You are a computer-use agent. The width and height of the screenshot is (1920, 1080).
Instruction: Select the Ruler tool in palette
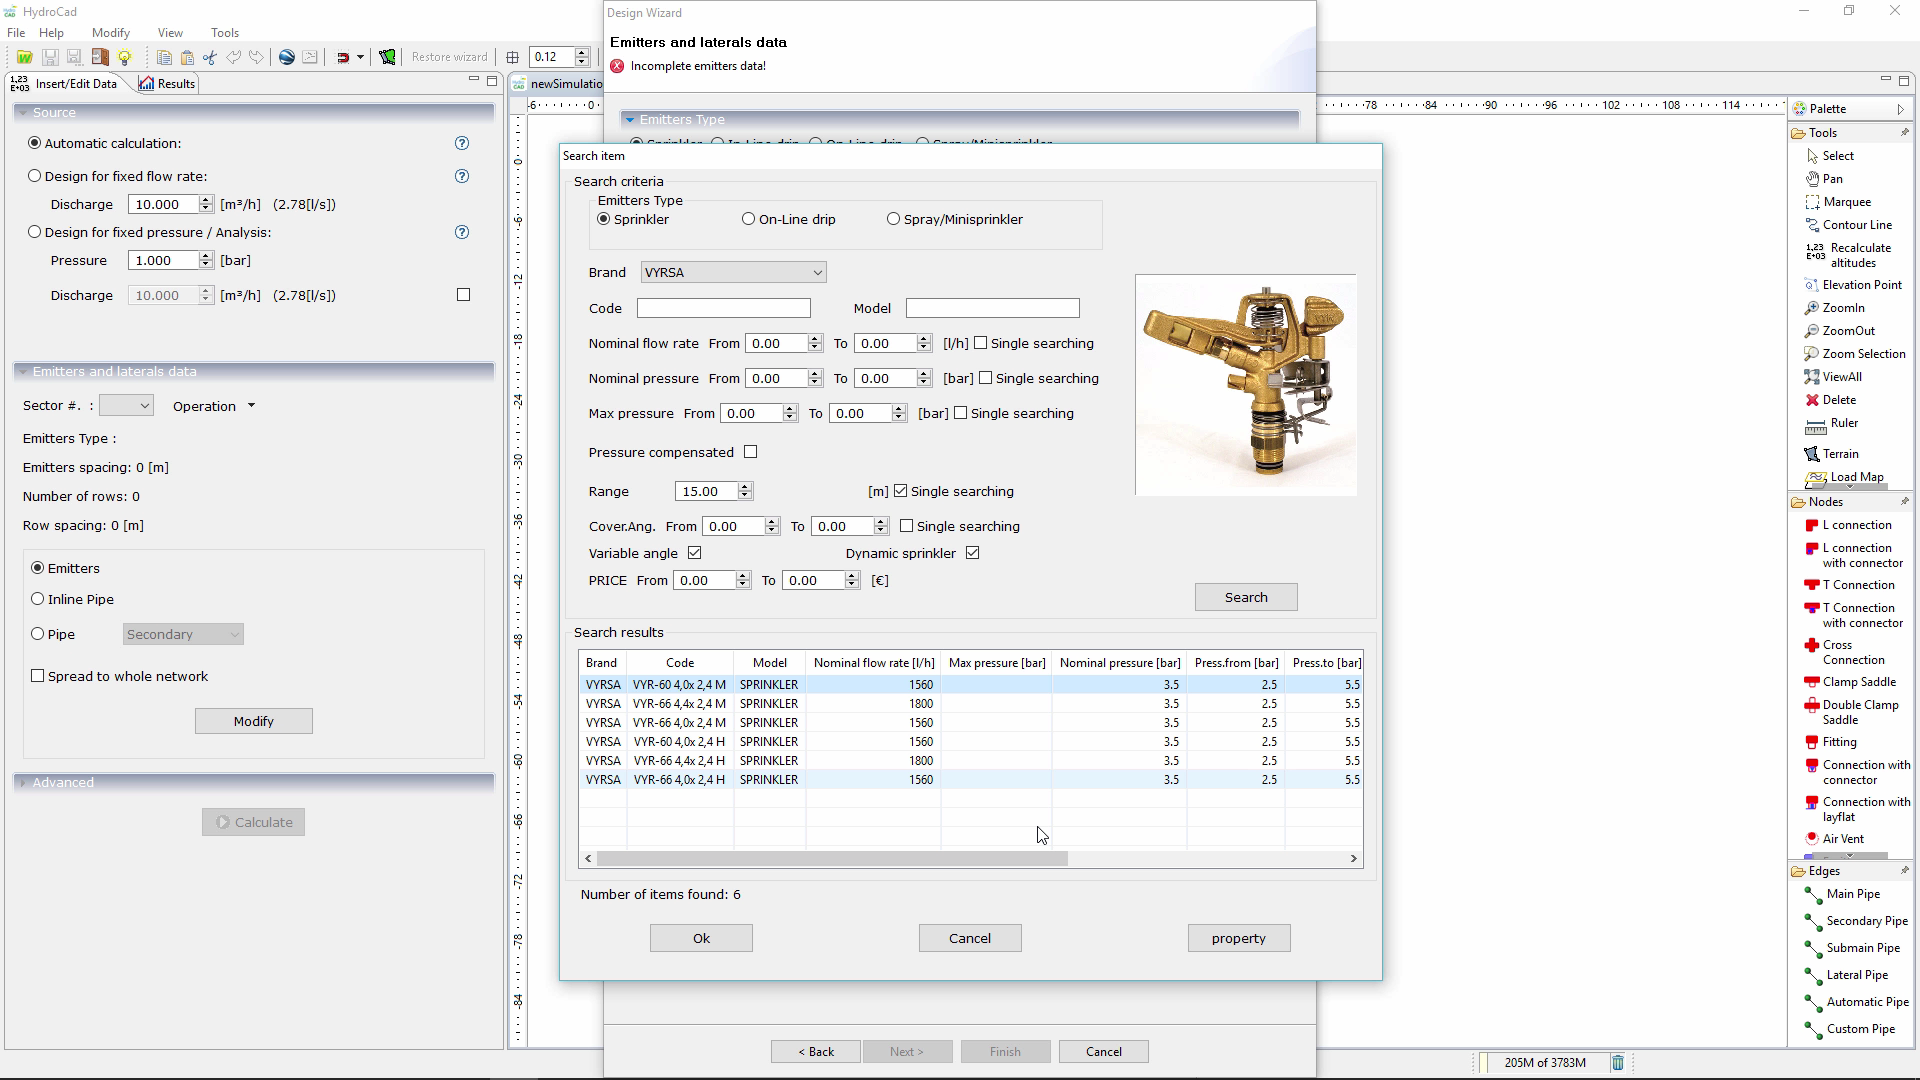1843,424
